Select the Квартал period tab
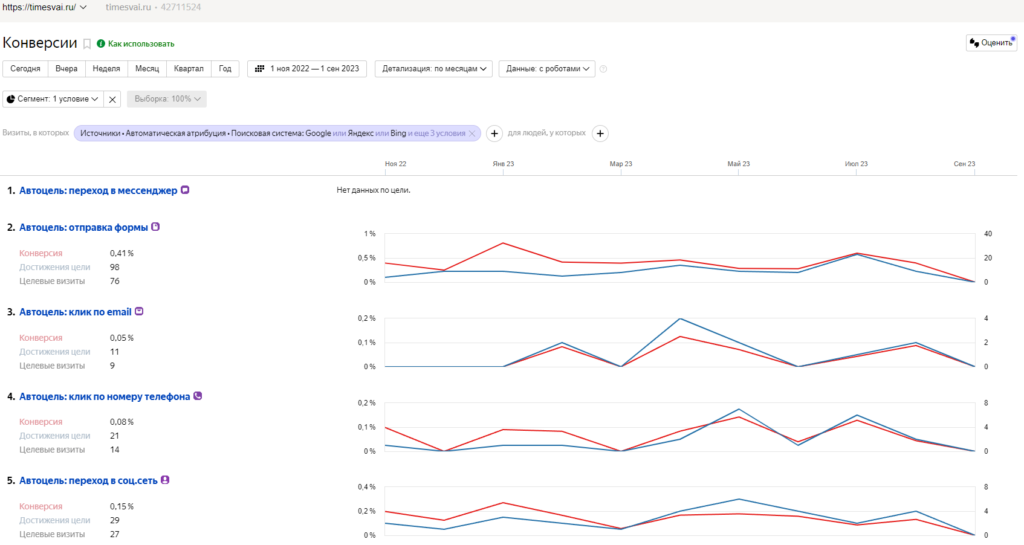Image resolution: width=1024 pixels, height=545 pixels. pos(189,69)
